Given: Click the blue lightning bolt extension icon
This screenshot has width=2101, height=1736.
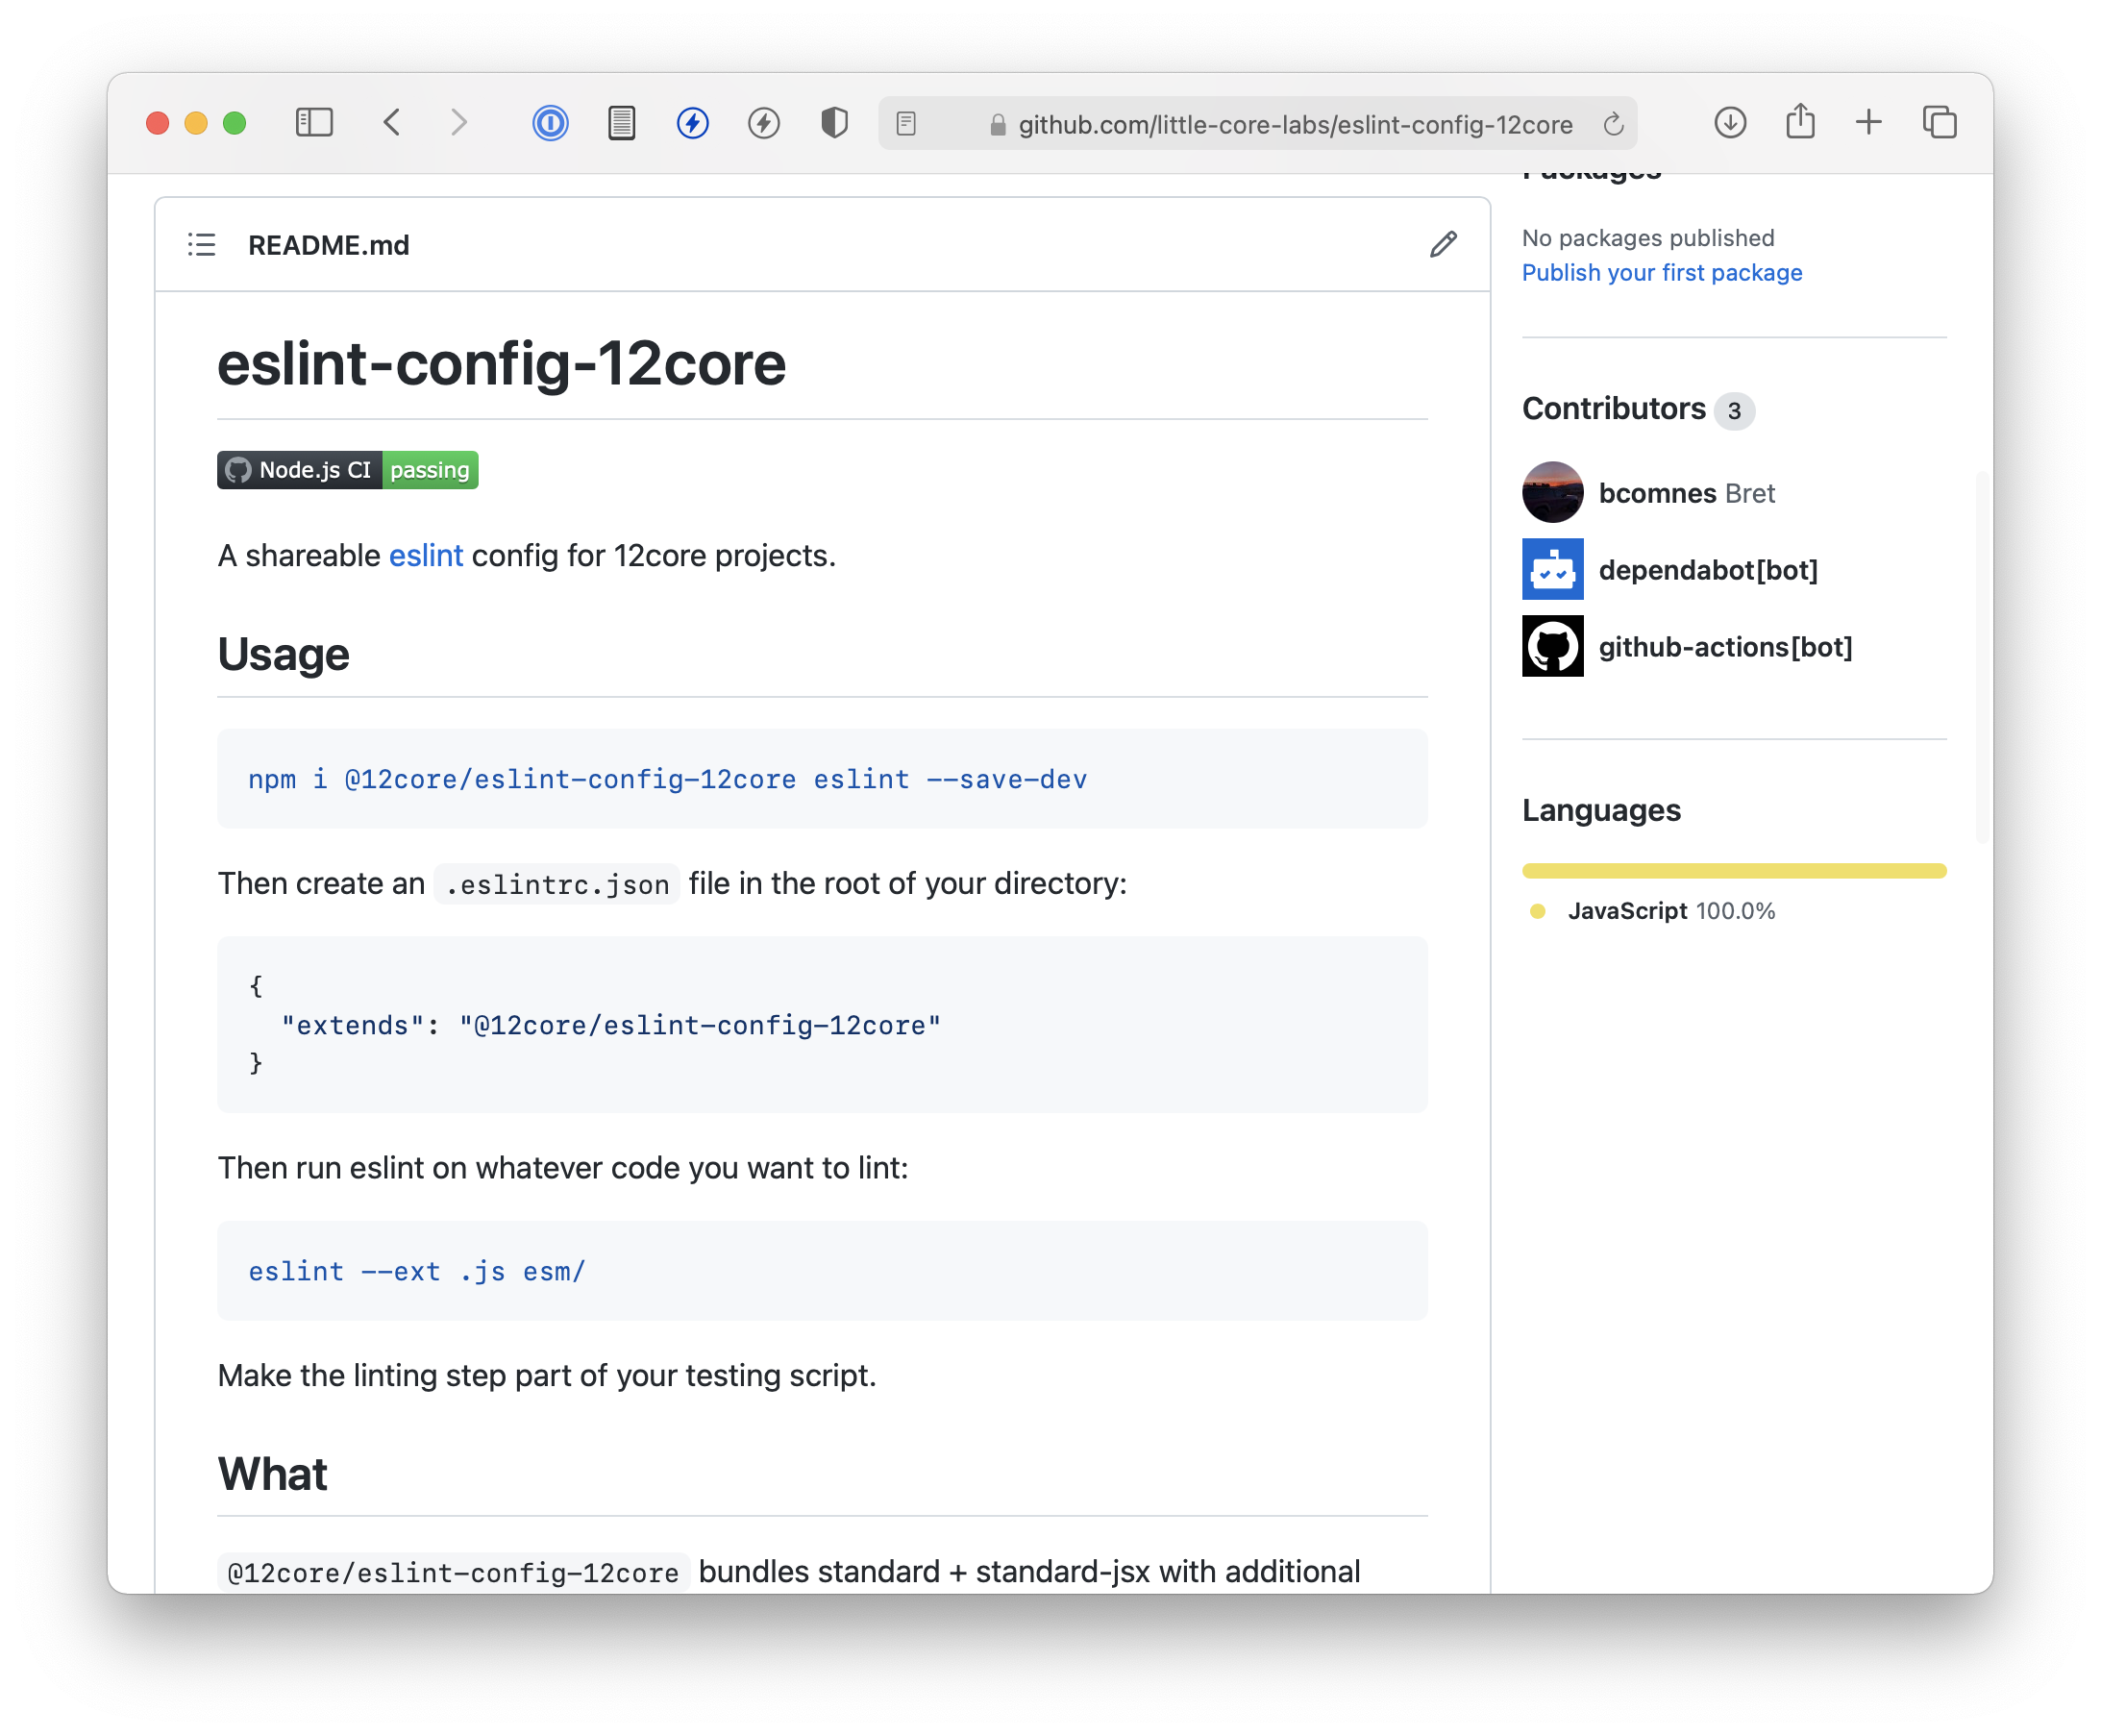Looking at the screenshot, I should (x=693, y=123).
